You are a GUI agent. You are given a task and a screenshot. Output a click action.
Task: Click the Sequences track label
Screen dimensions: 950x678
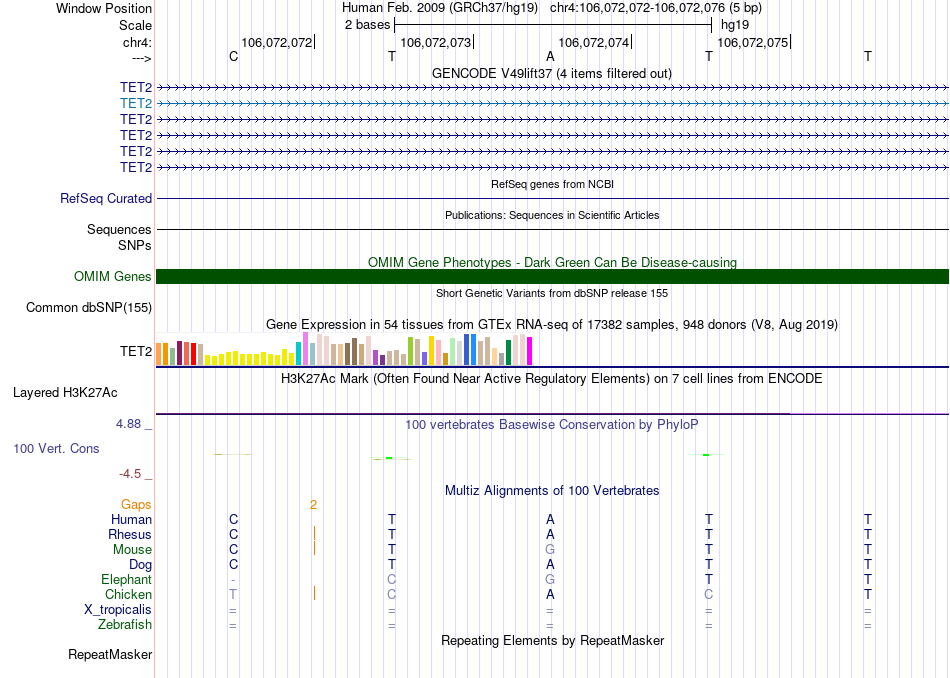(x=119, y=229)
